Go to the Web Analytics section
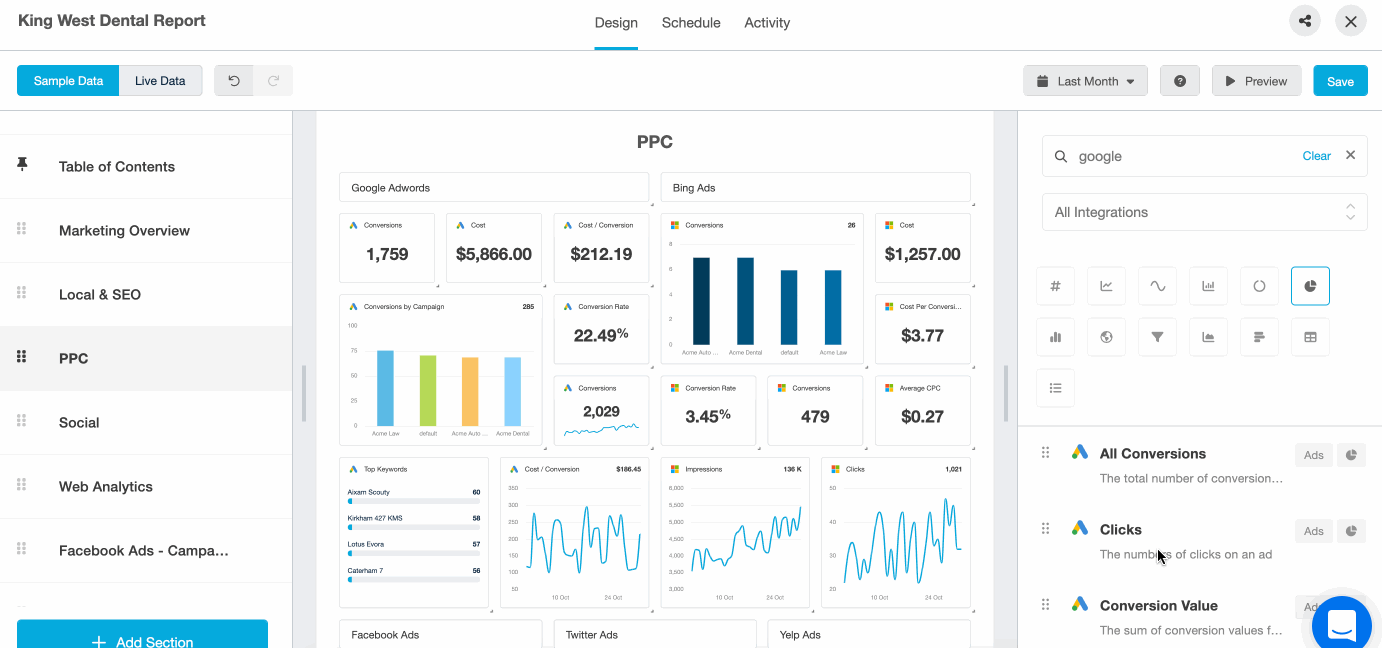1382x648 pixels. coord(146,487)
